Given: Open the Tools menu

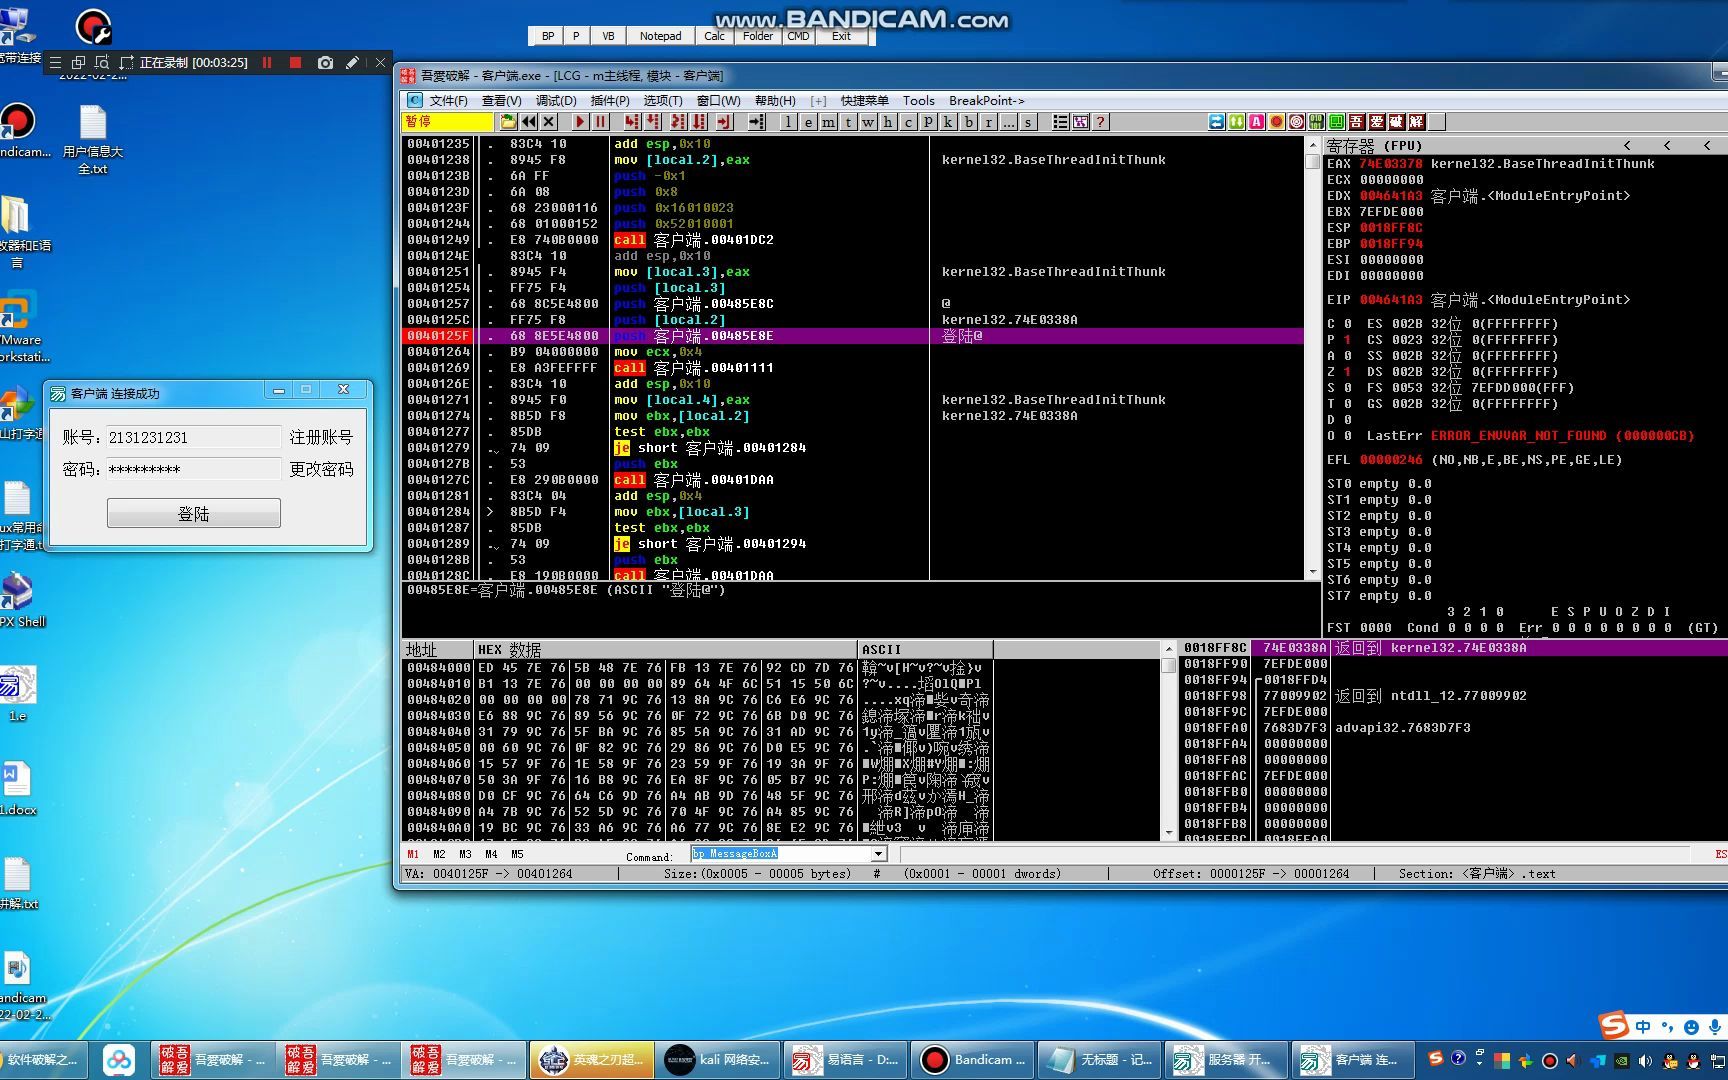Looking at the screenshot, I should [x=918, y=101].
